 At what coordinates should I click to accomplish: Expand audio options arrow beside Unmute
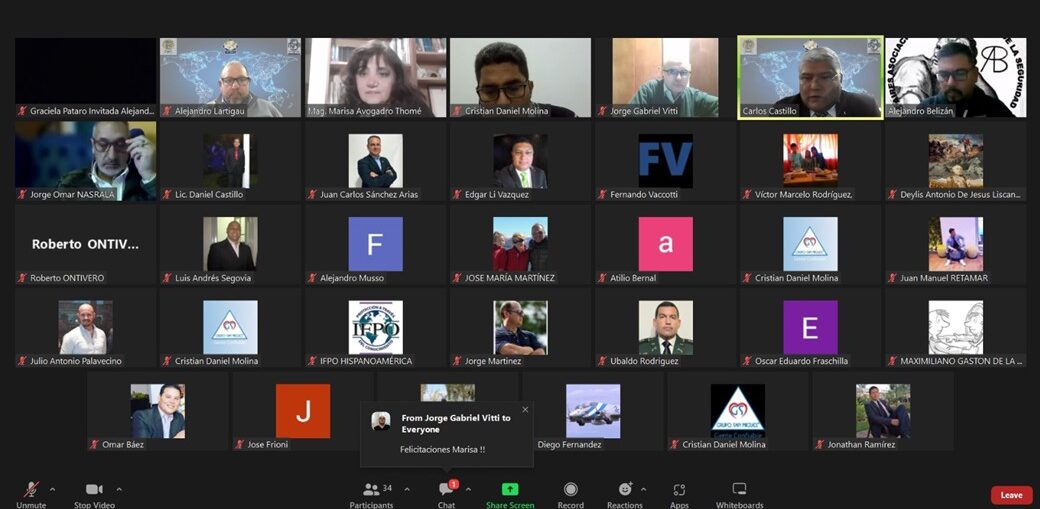[x=53, y=489]
